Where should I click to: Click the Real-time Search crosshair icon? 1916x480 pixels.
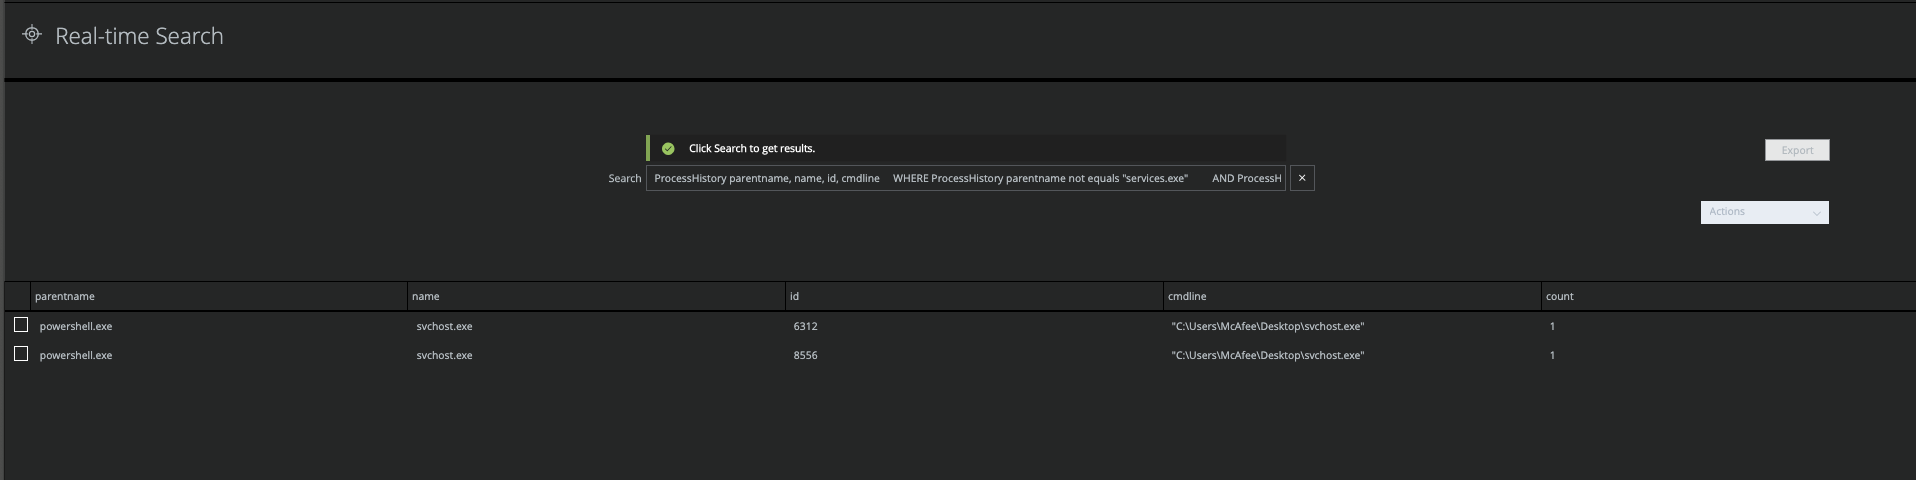click(x=32, y=35)
